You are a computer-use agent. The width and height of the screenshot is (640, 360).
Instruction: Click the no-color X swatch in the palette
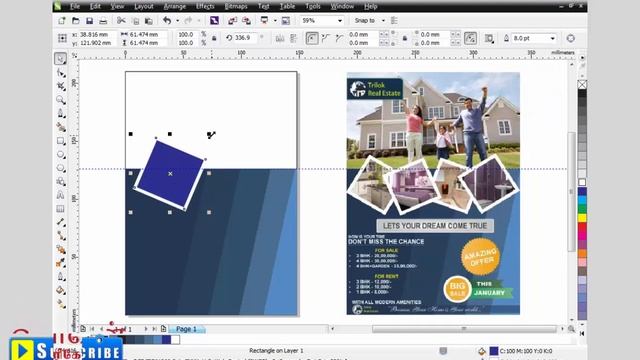(582, 84)
